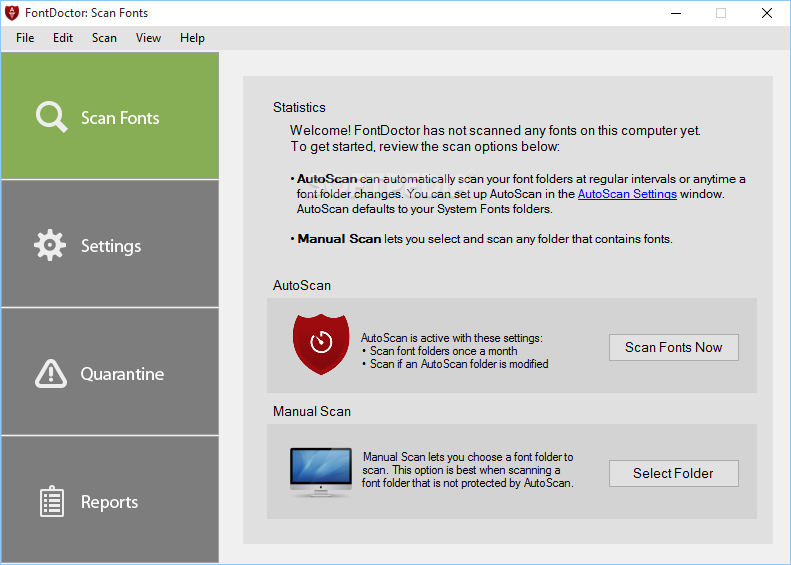
Task: Click the Select Folder button
Action: (x=673, y=473)
